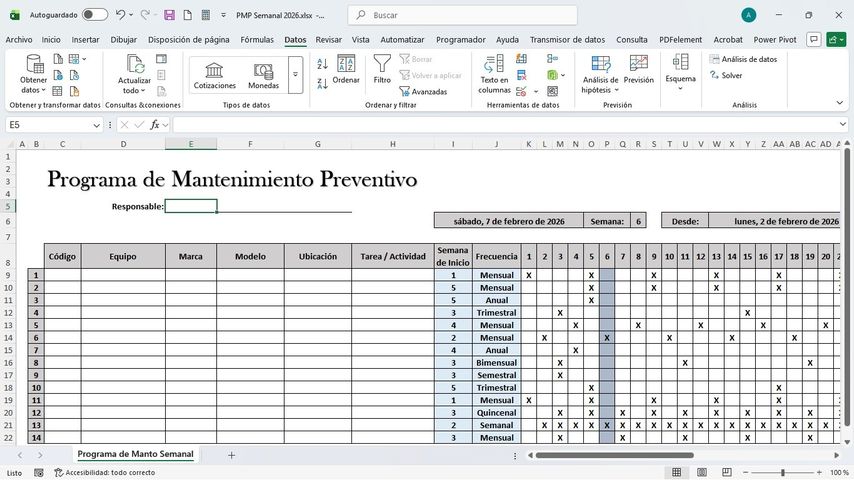Screen dimensions: 854x480
Task: Click the Insert Function fx icon
Action: [155, 125]
